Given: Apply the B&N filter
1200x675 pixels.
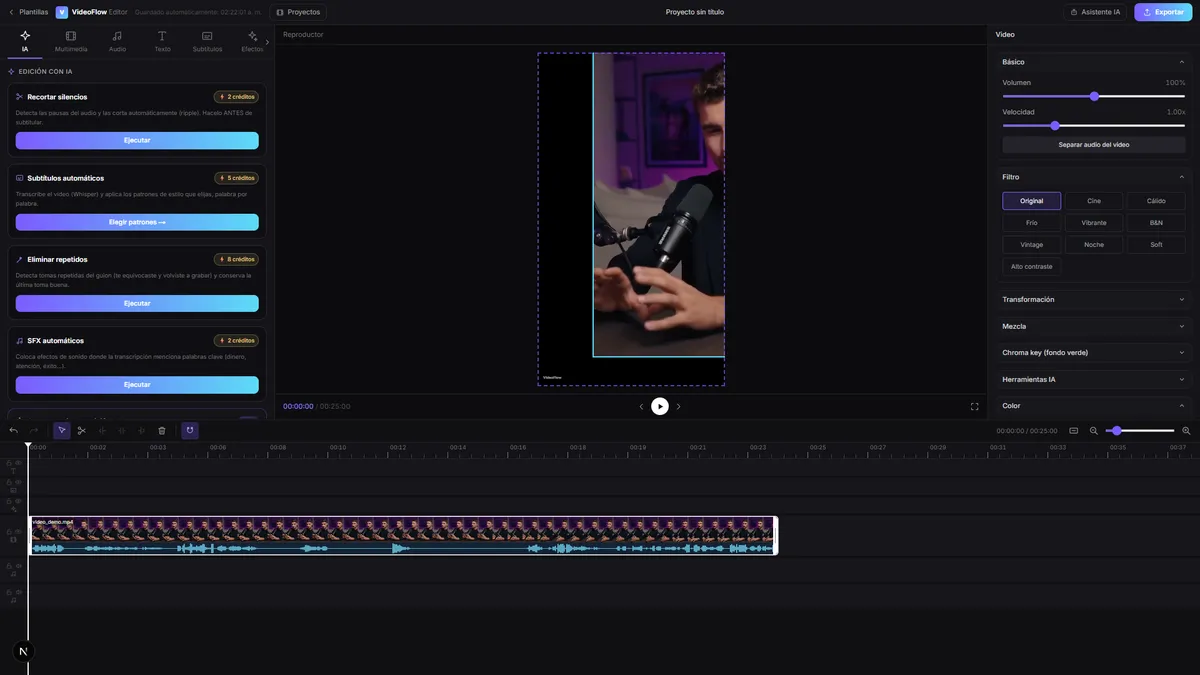Looking at the screenshot, I should click(1156, 223).
